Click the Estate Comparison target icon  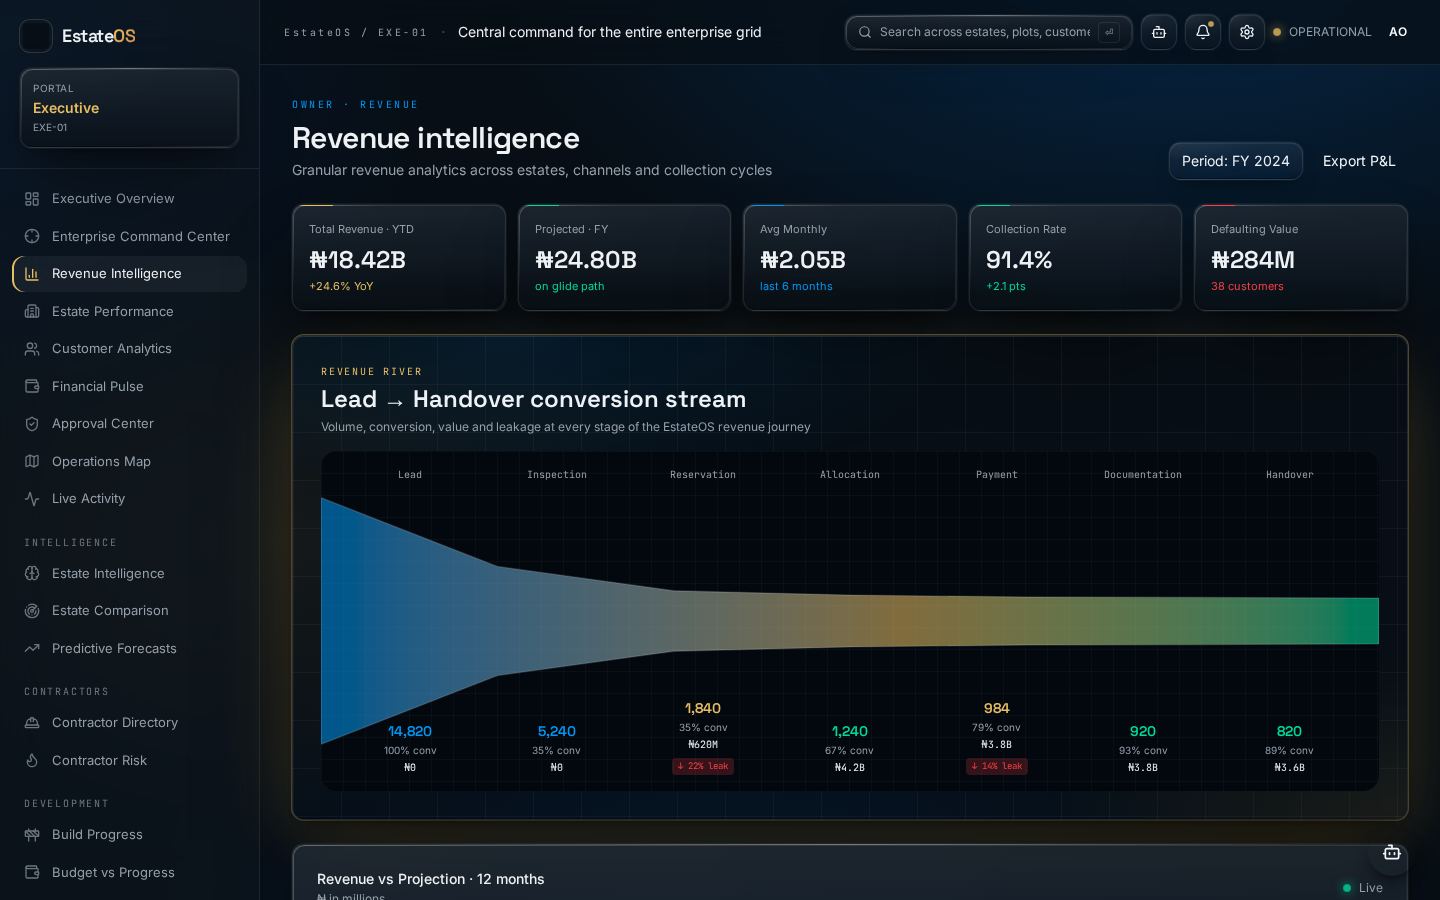tap(32, 611)
